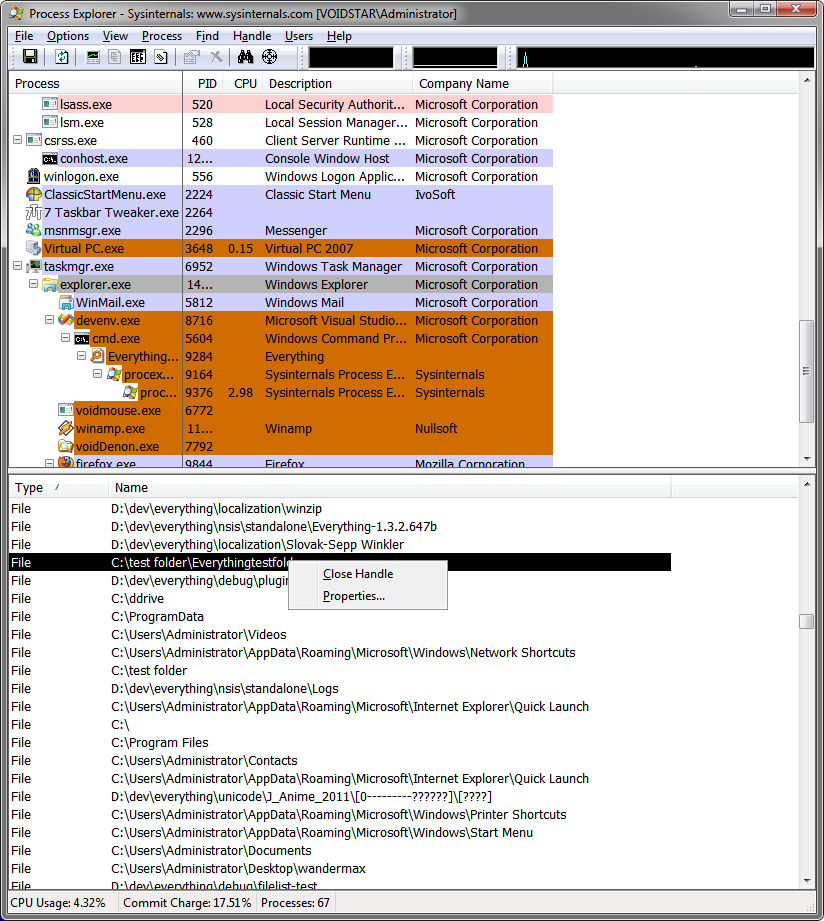
Task: Click the process list vertical scrollbar thumb
Action: (x=806, y=371)
